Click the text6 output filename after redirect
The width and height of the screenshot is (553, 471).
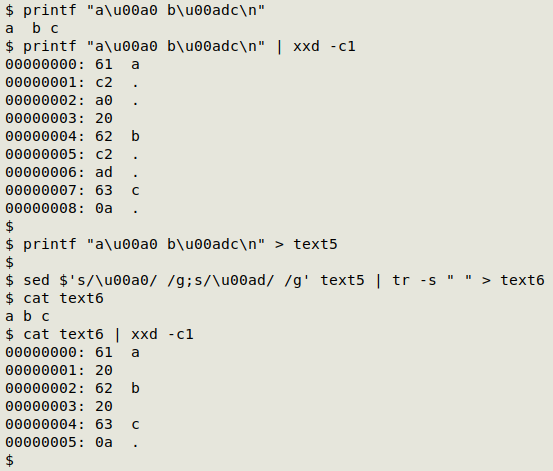(522, 280)
